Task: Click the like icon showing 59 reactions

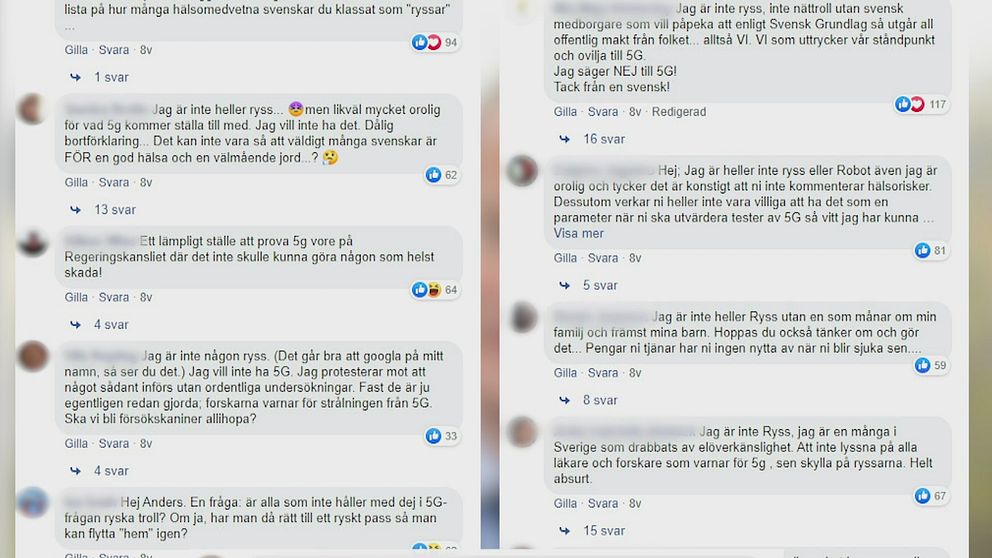Action: [922, 365]
